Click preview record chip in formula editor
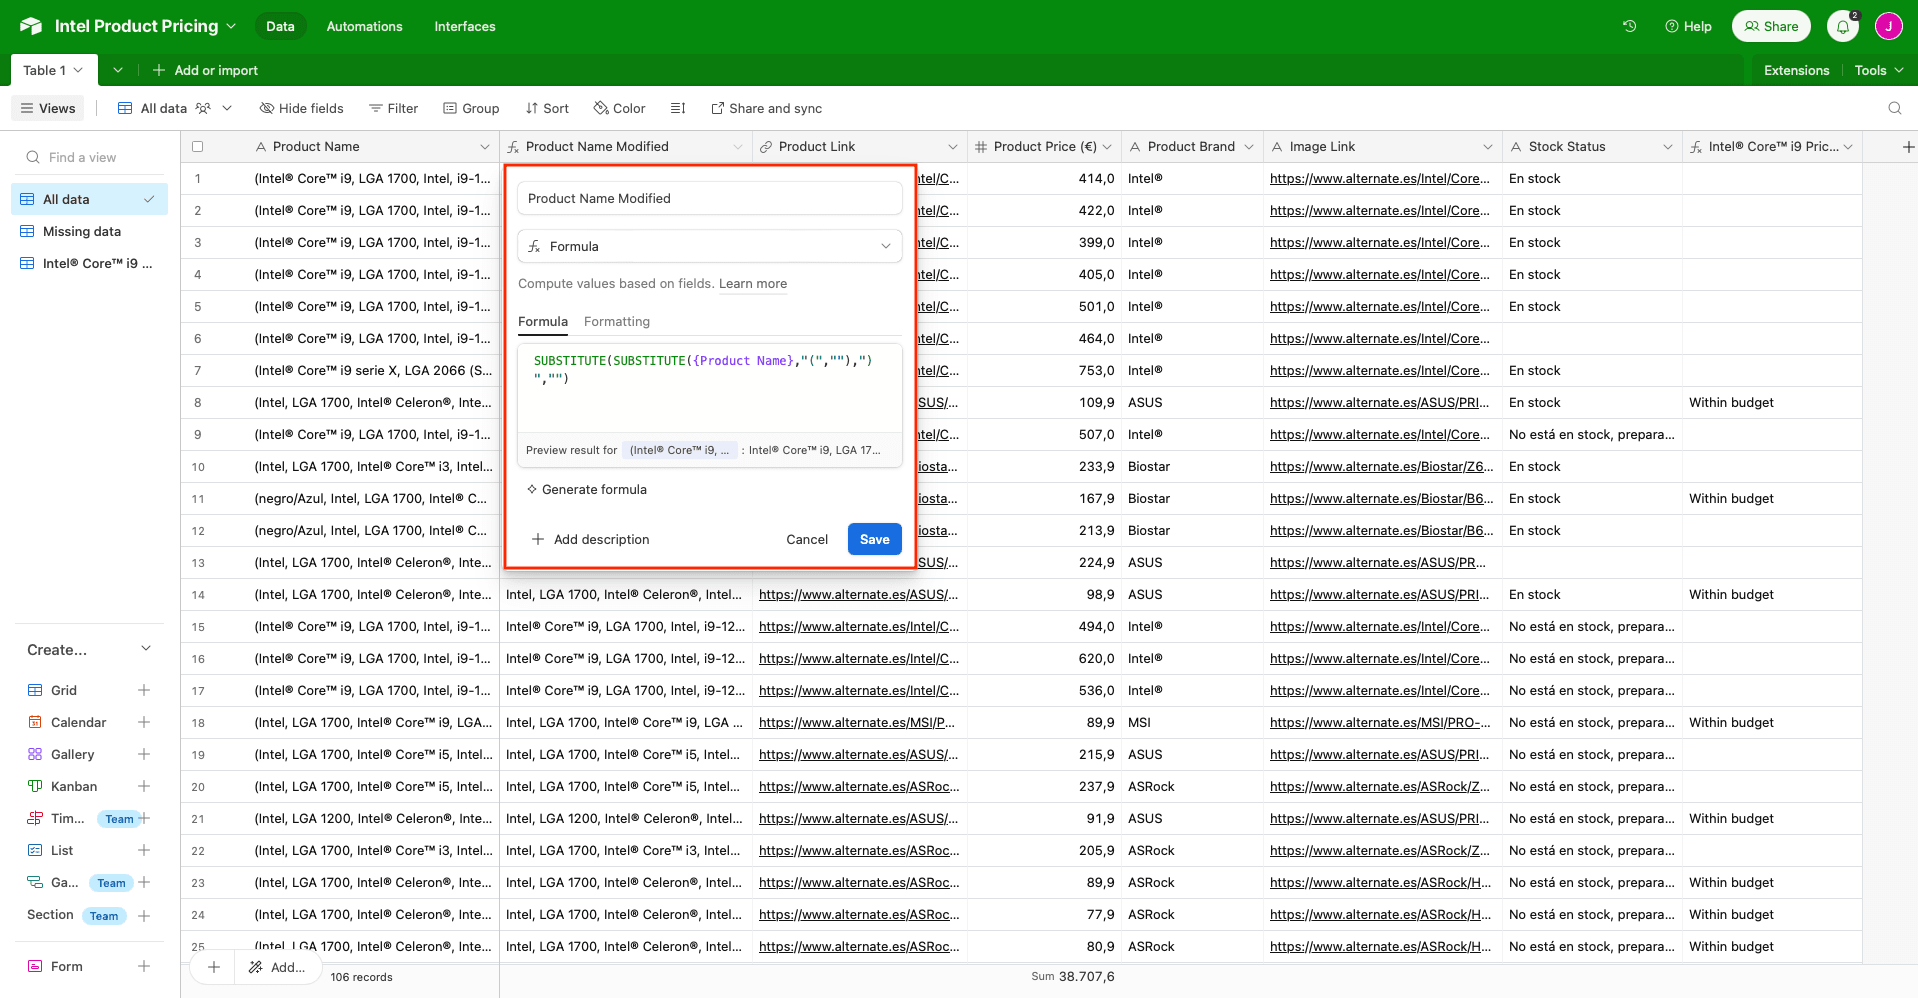1918x998 pixels. (680, 450)
